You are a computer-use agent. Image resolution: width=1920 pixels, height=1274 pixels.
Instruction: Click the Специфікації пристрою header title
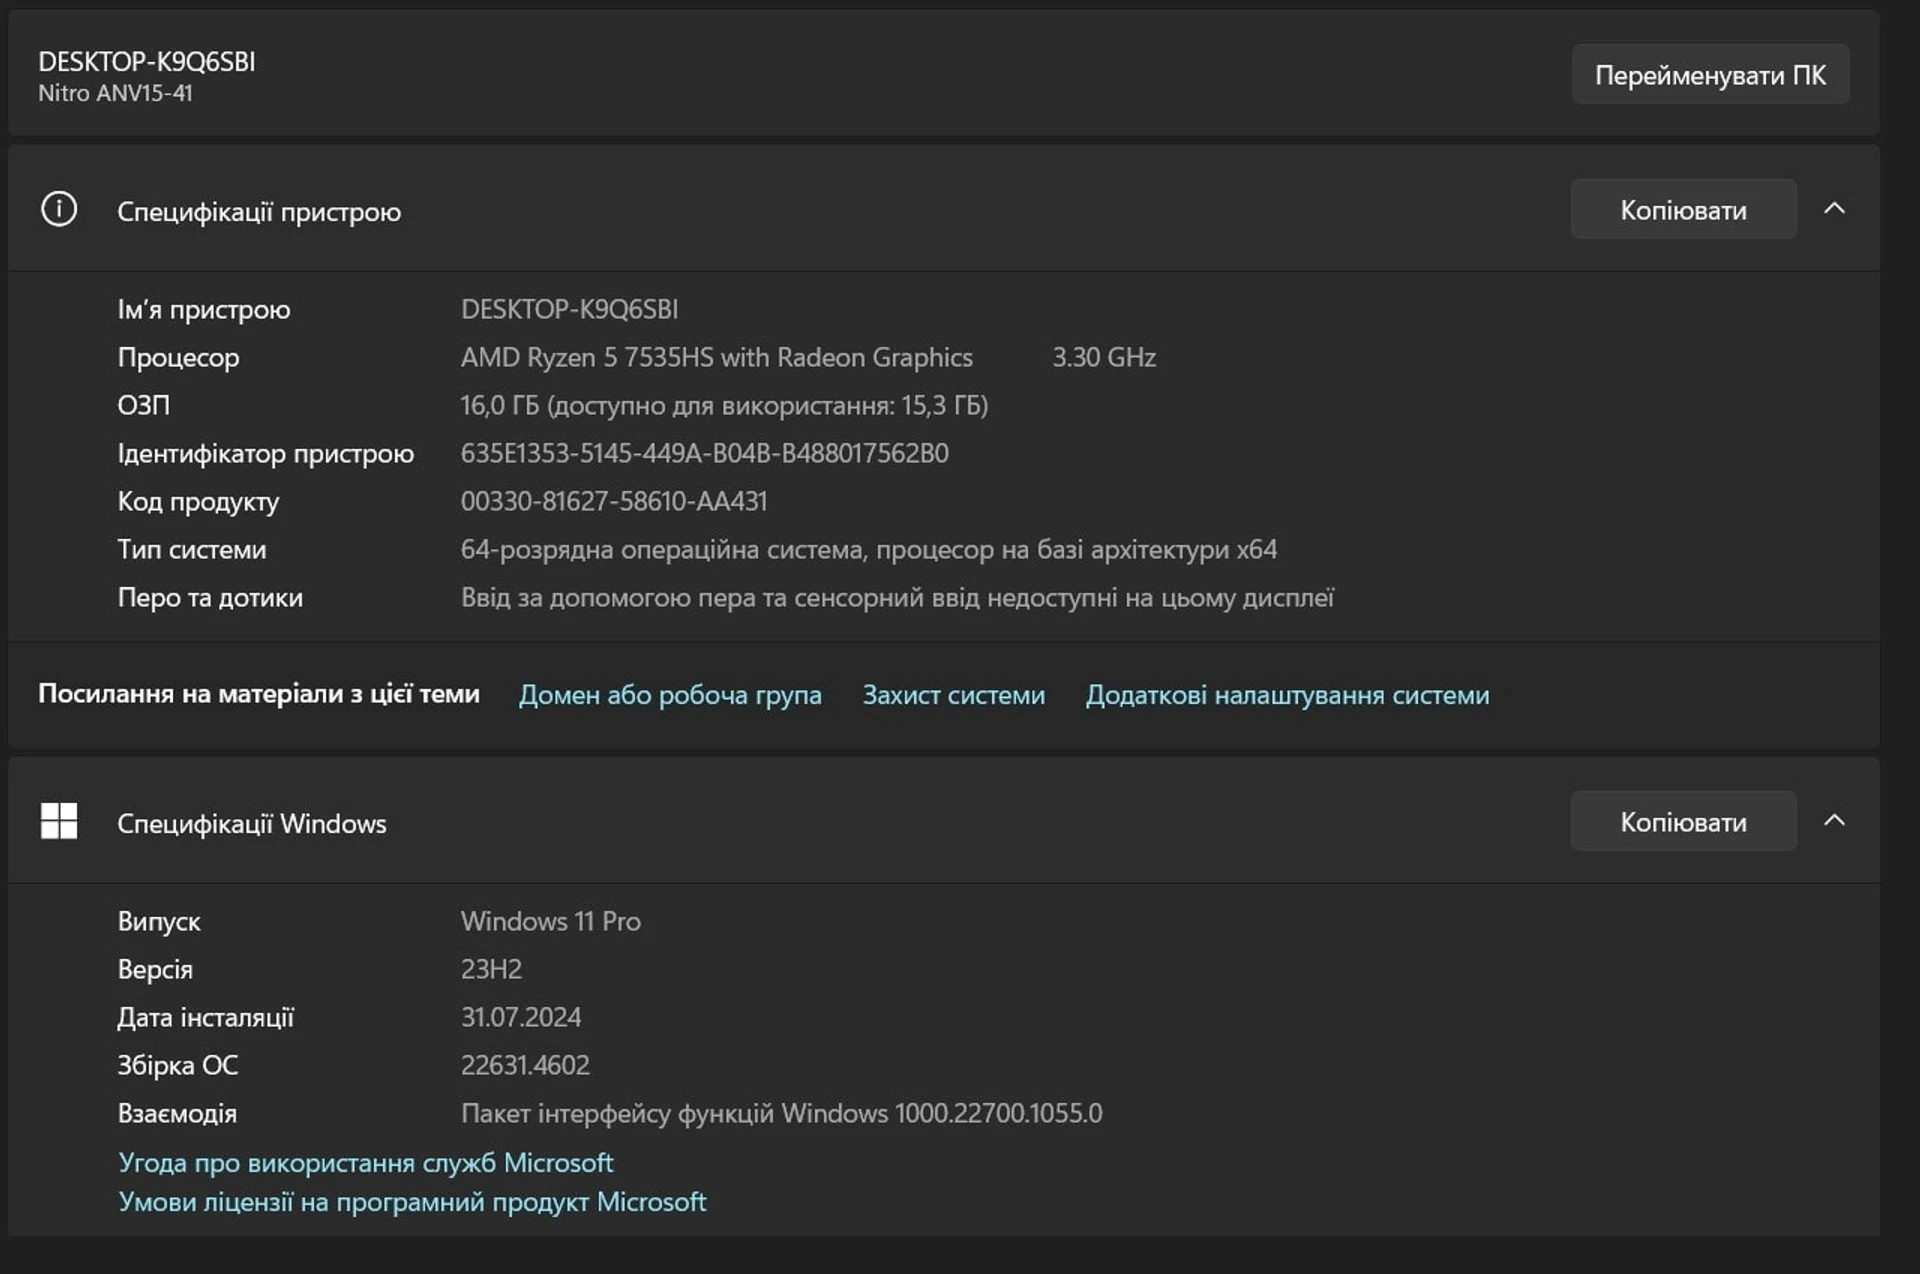(259, 212)
